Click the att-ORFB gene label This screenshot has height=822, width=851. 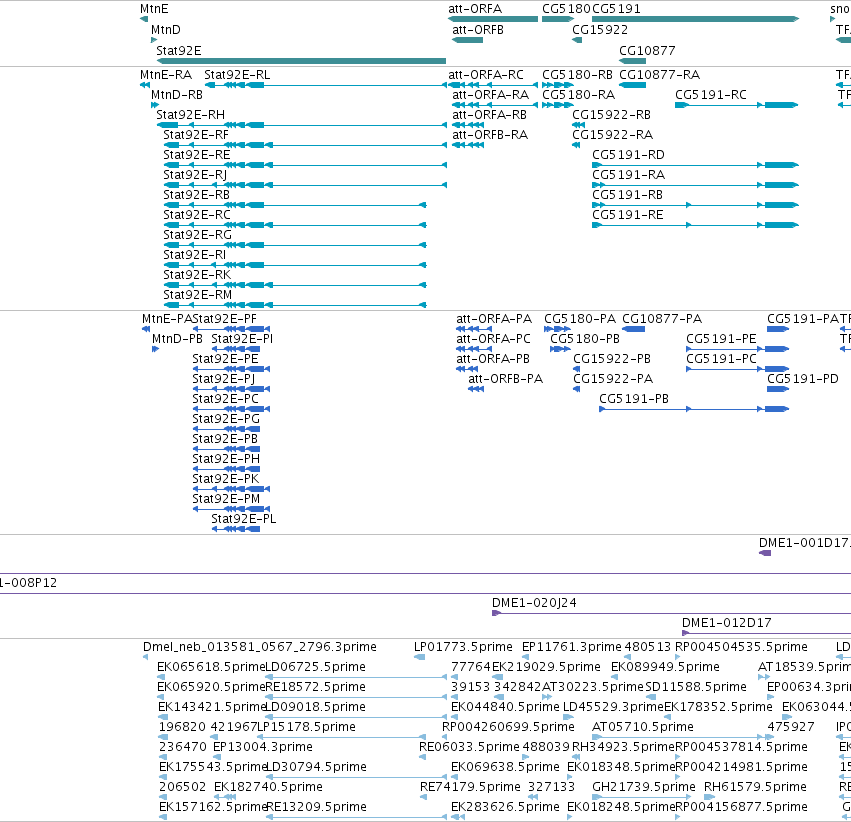click(x=478, y=30)
